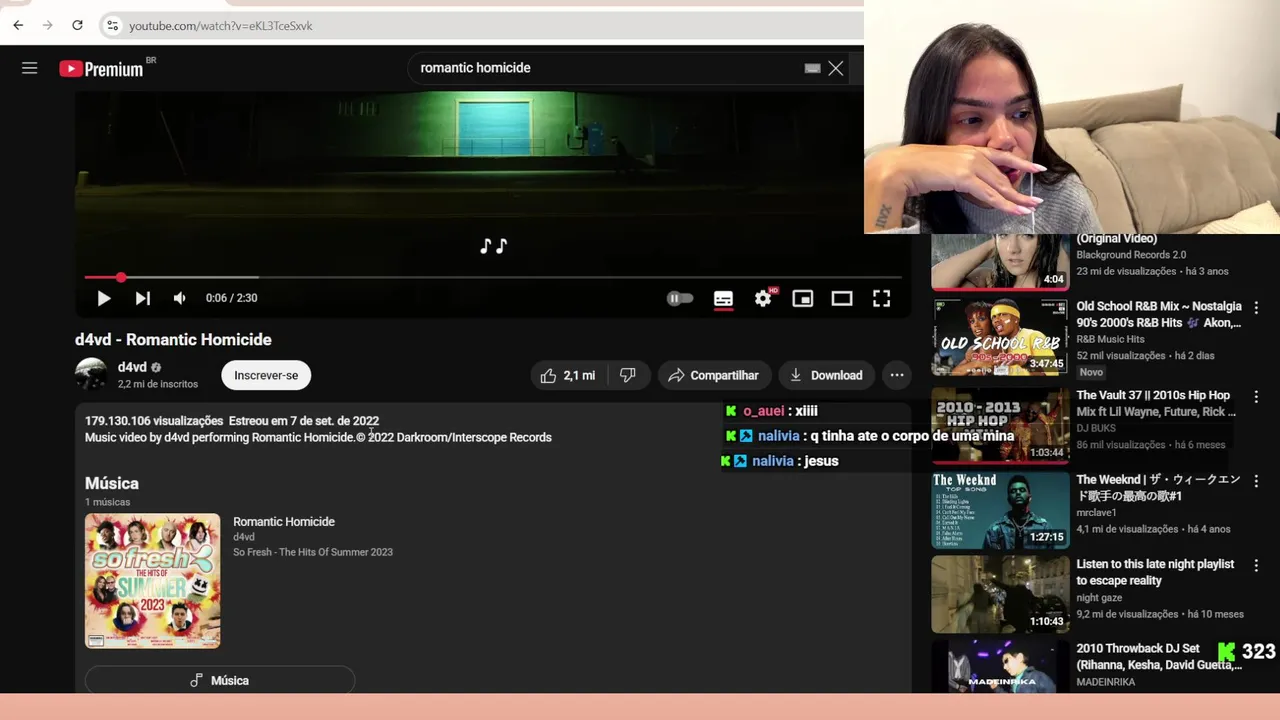
Task: Click the browser forward arrow
Action: click(x=47, y=25)
